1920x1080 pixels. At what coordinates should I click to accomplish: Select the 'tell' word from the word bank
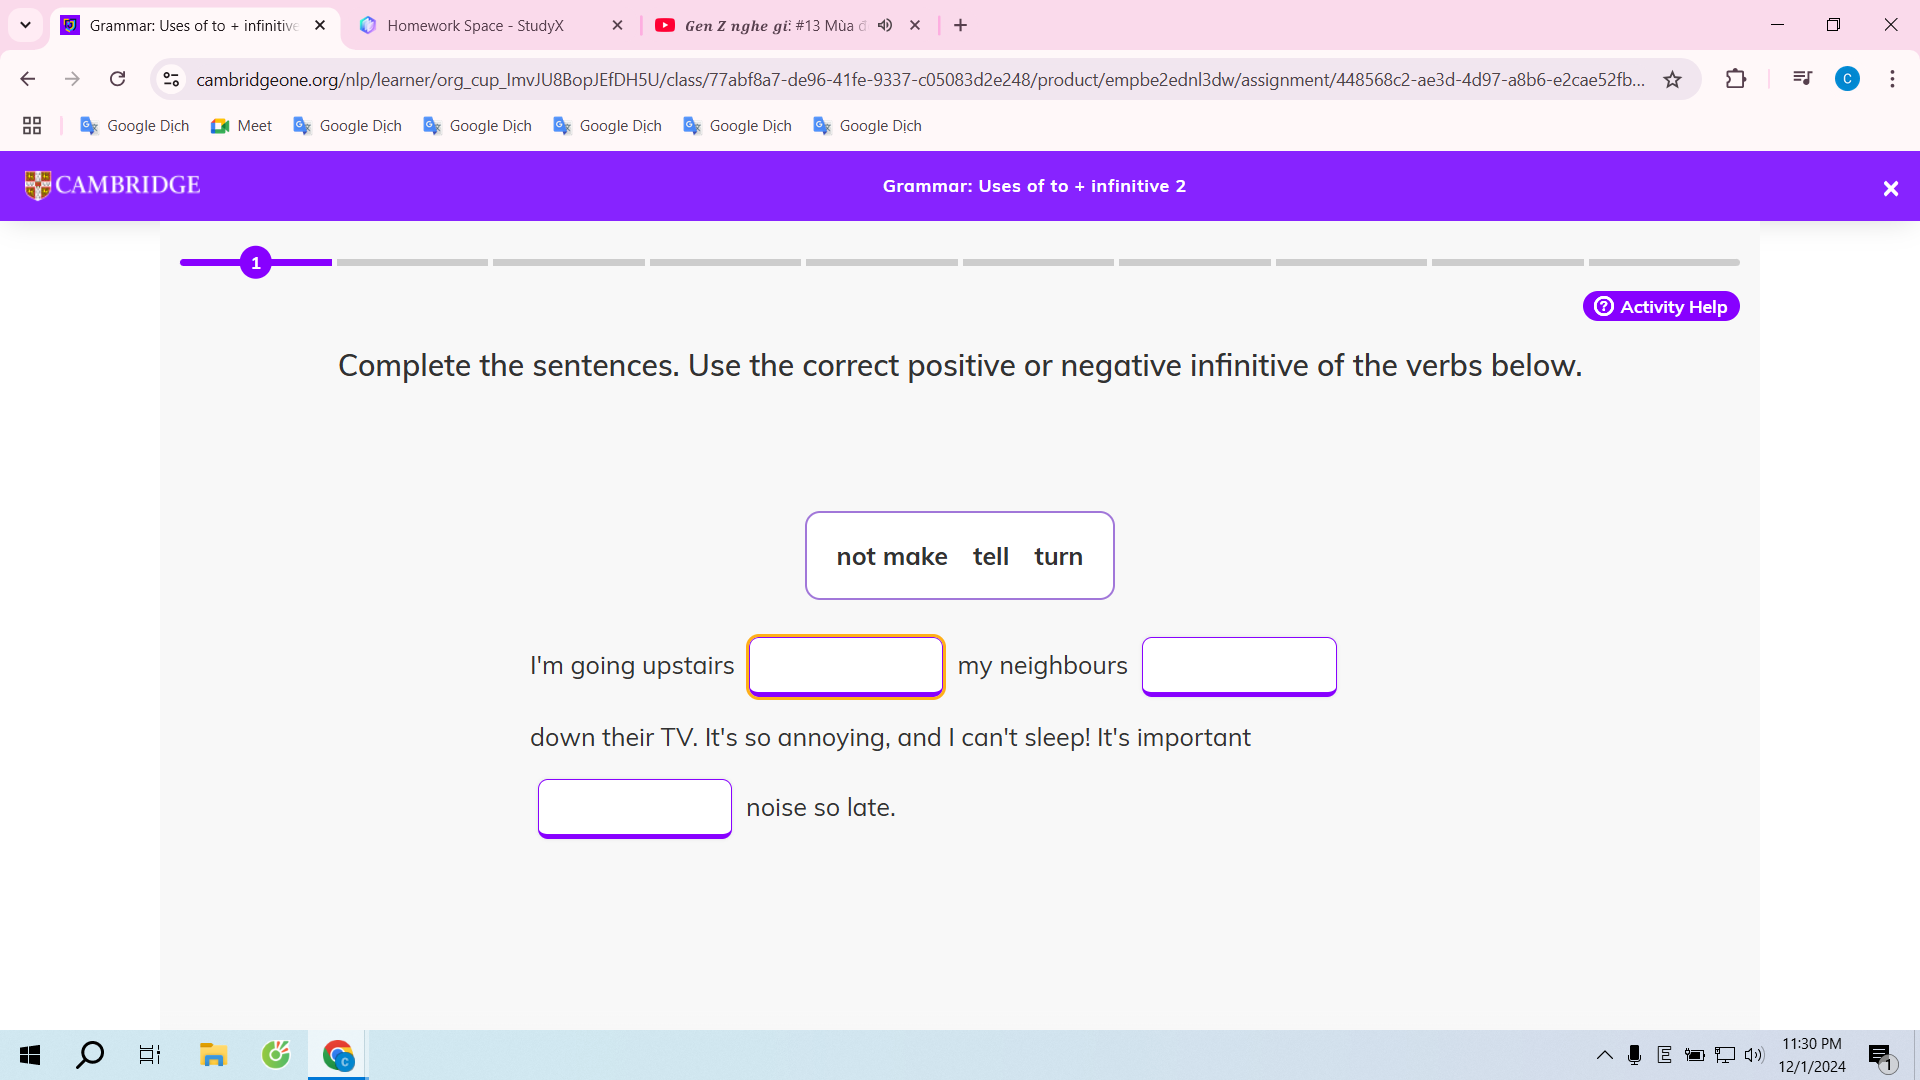(990, 555)
